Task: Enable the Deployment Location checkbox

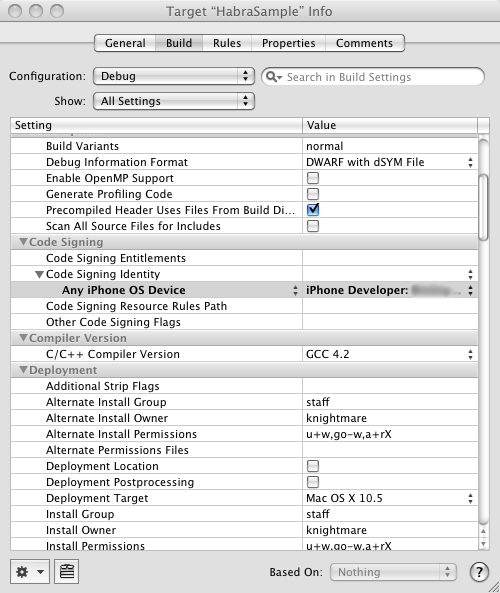Action: coord(313,466)
